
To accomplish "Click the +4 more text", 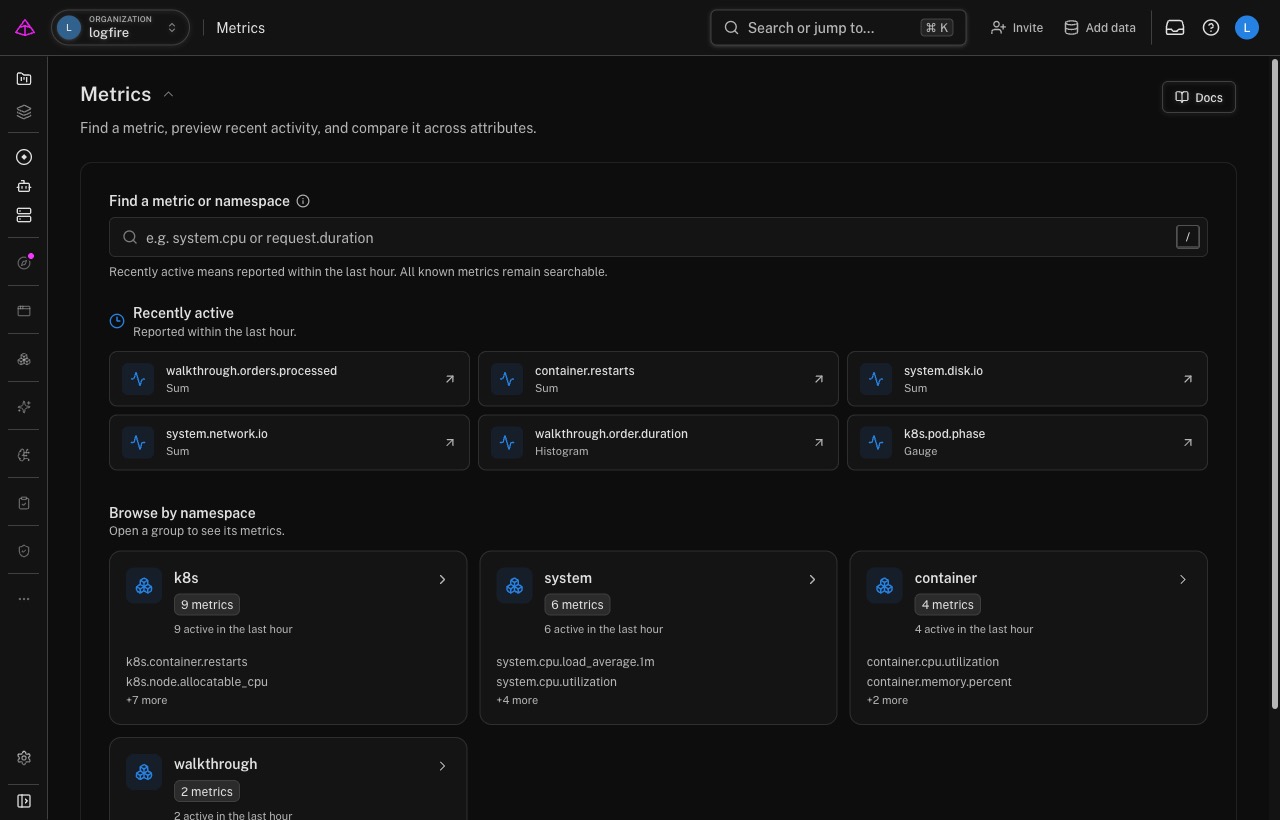I will [x=517, y=700].
